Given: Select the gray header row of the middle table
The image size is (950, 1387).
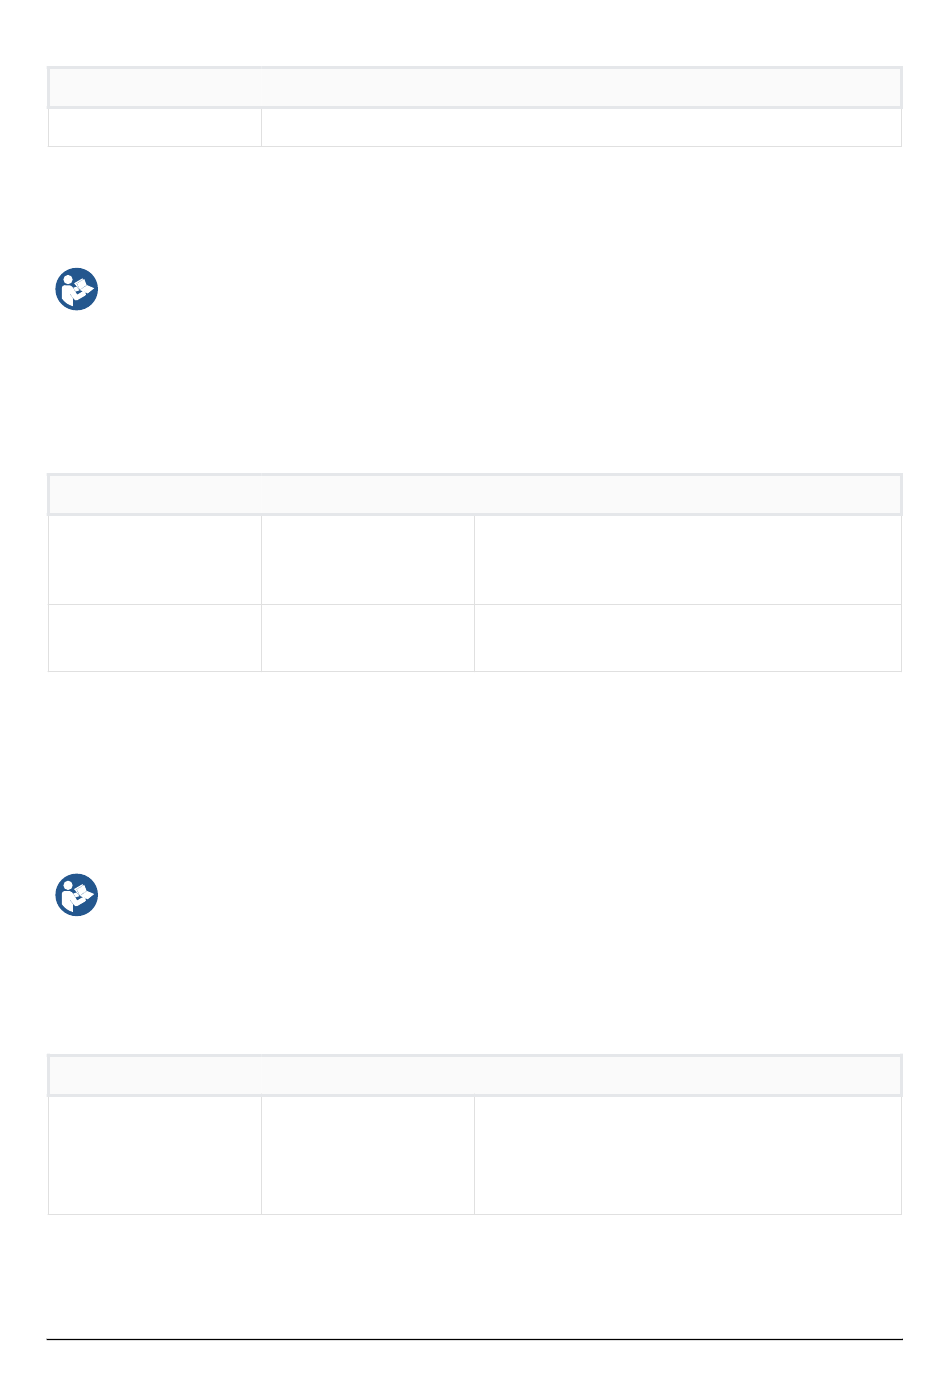Looking at the screenshot, I should (475, 494).
